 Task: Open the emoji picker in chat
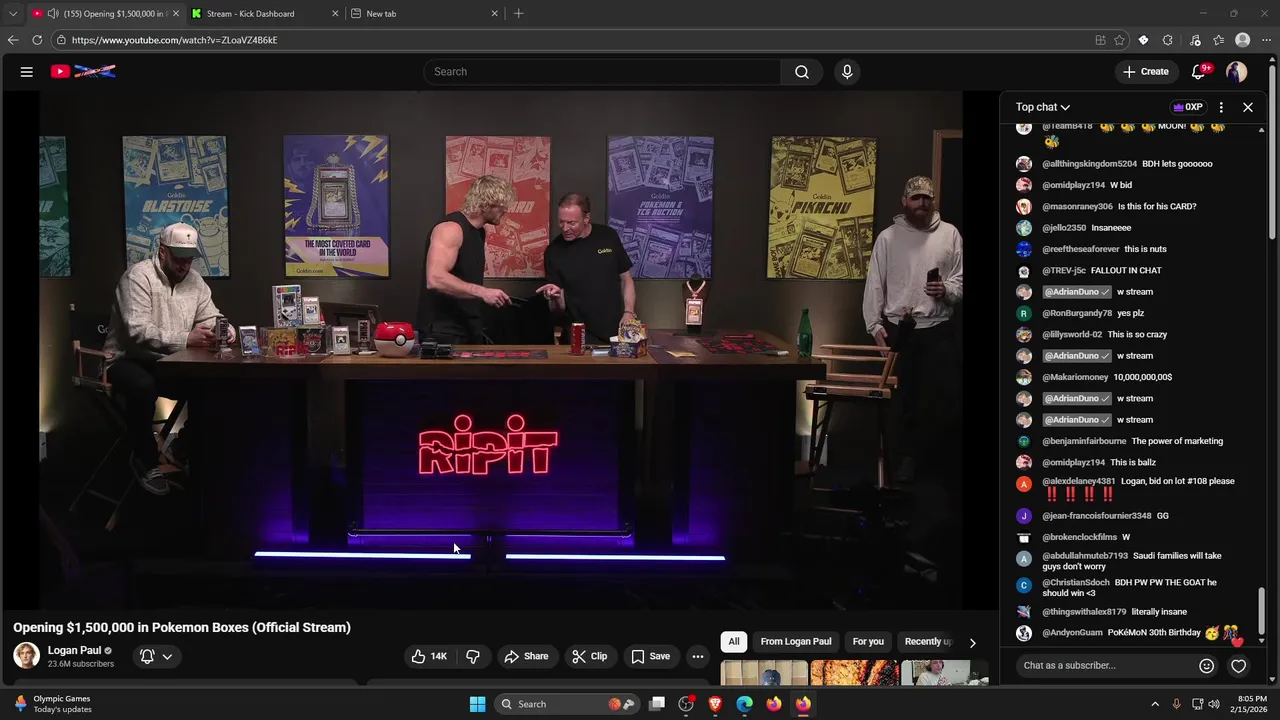click(x=1207, y=666)
